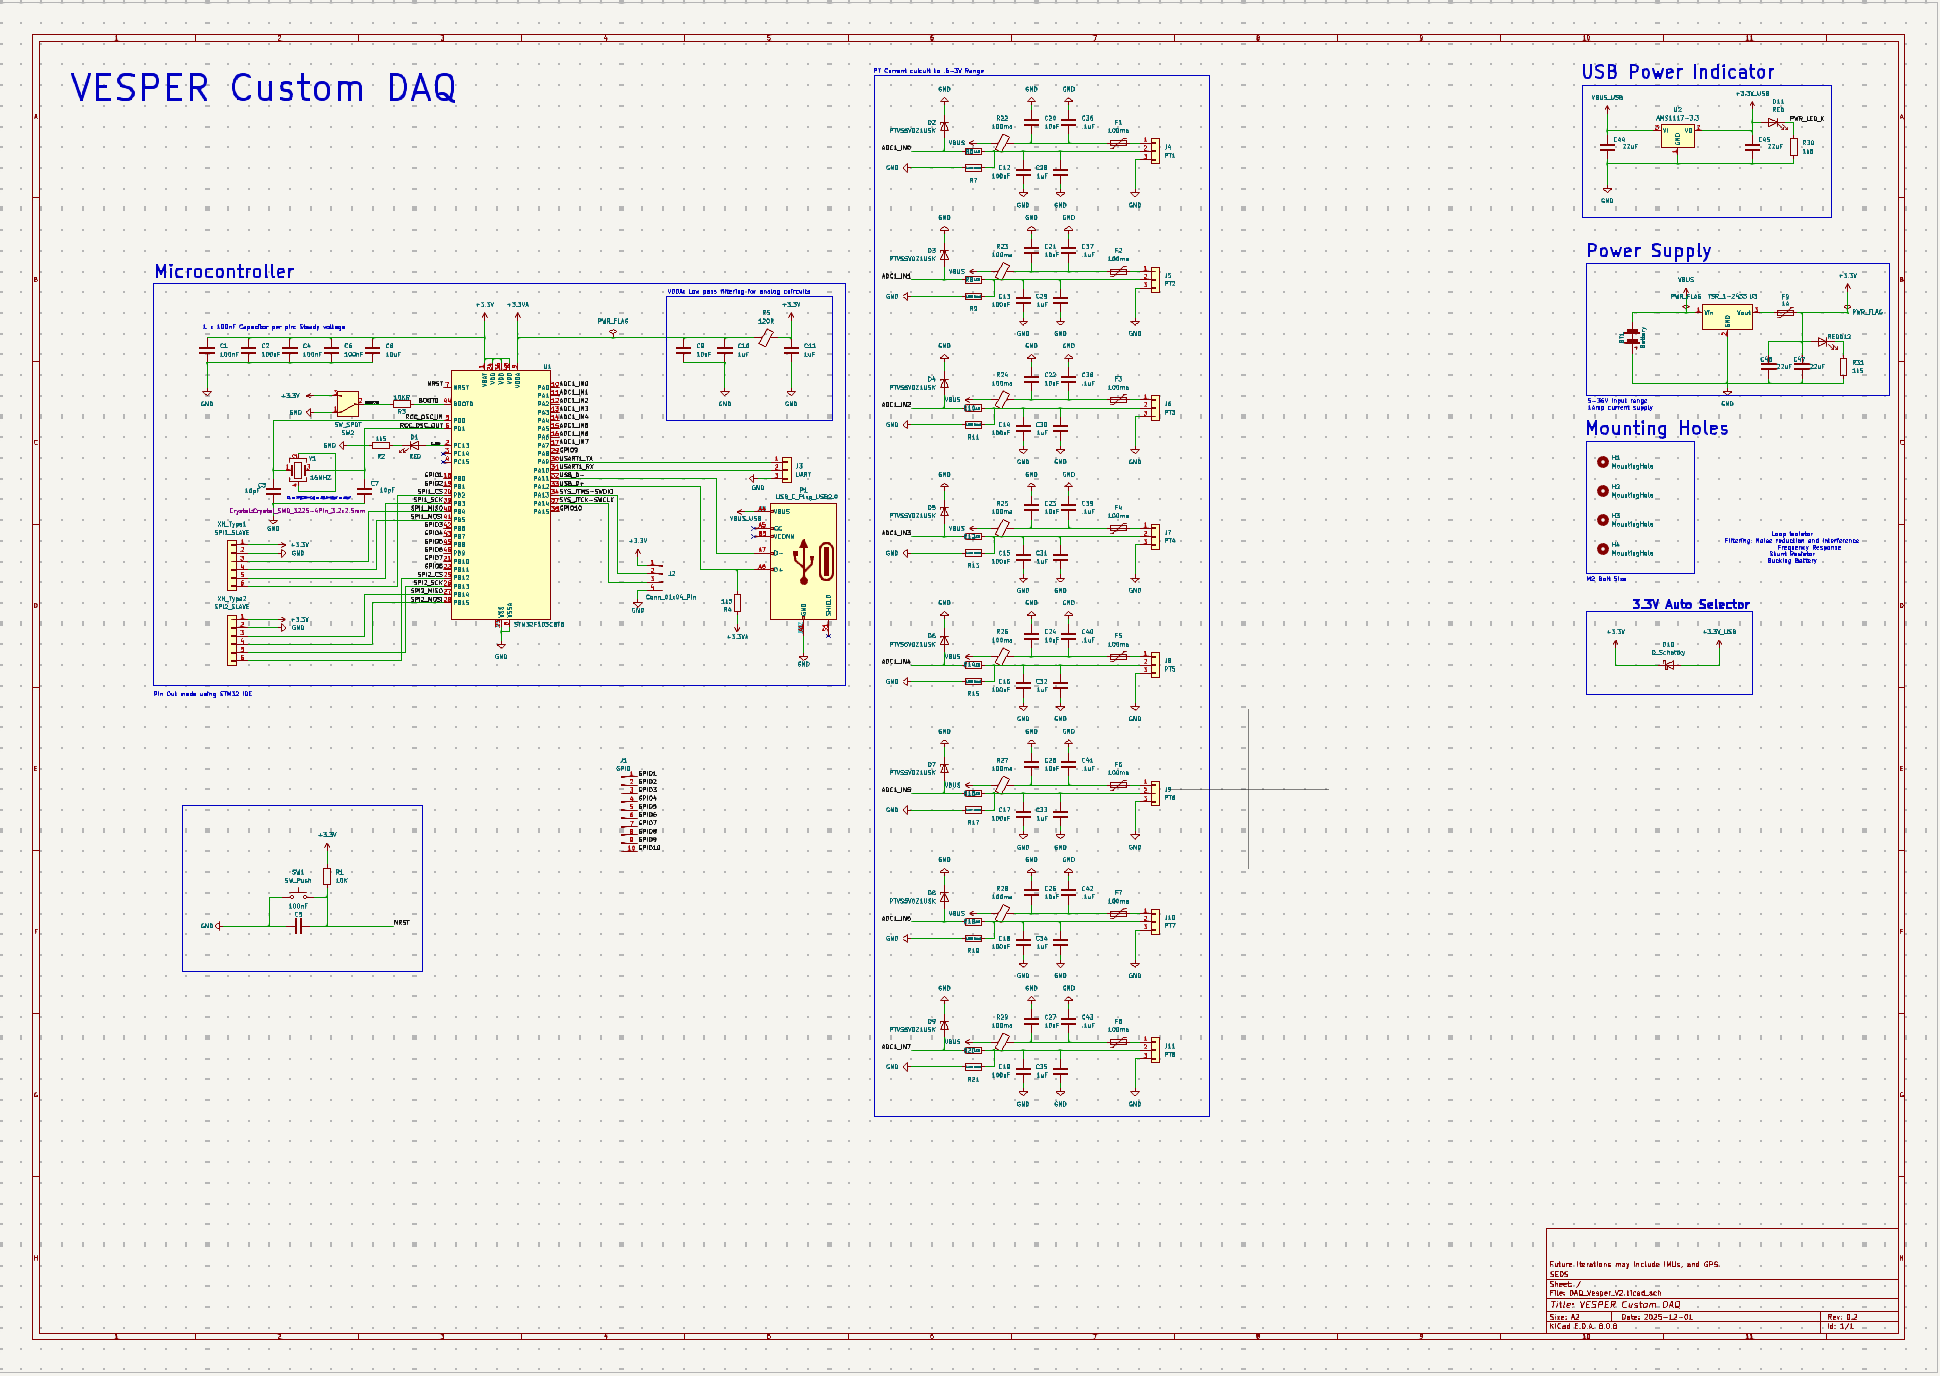Select the SW_SPDT switch SW2 symbol
This screenshot has height=1376, width=1940.
[x=347, y=404]
